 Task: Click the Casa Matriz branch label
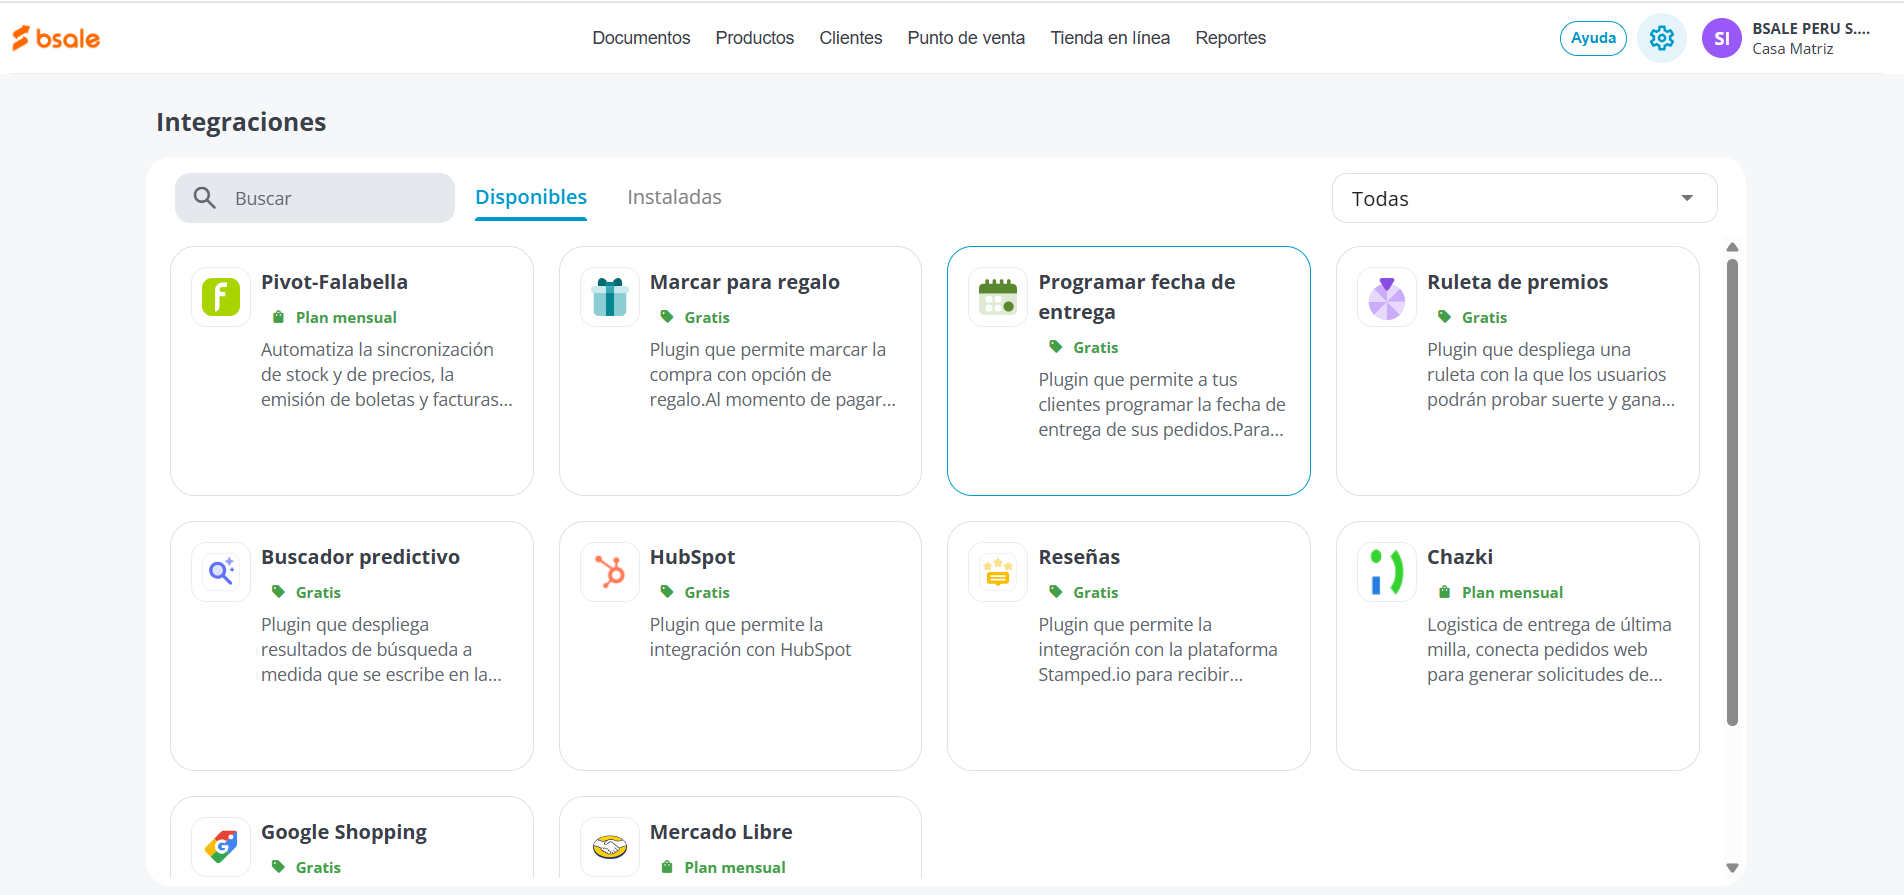coord(1793,49)
